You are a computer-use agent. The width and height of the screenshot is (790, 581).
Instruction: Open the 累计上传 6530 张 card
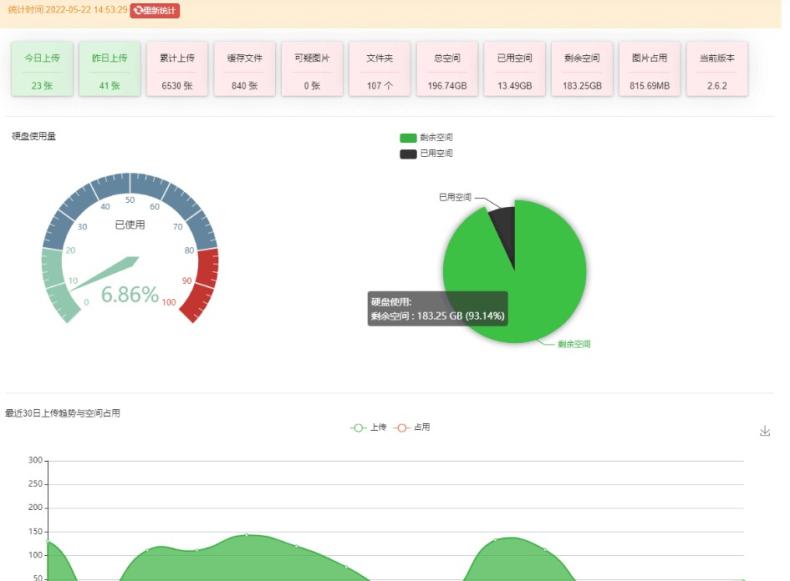[177, 70]
